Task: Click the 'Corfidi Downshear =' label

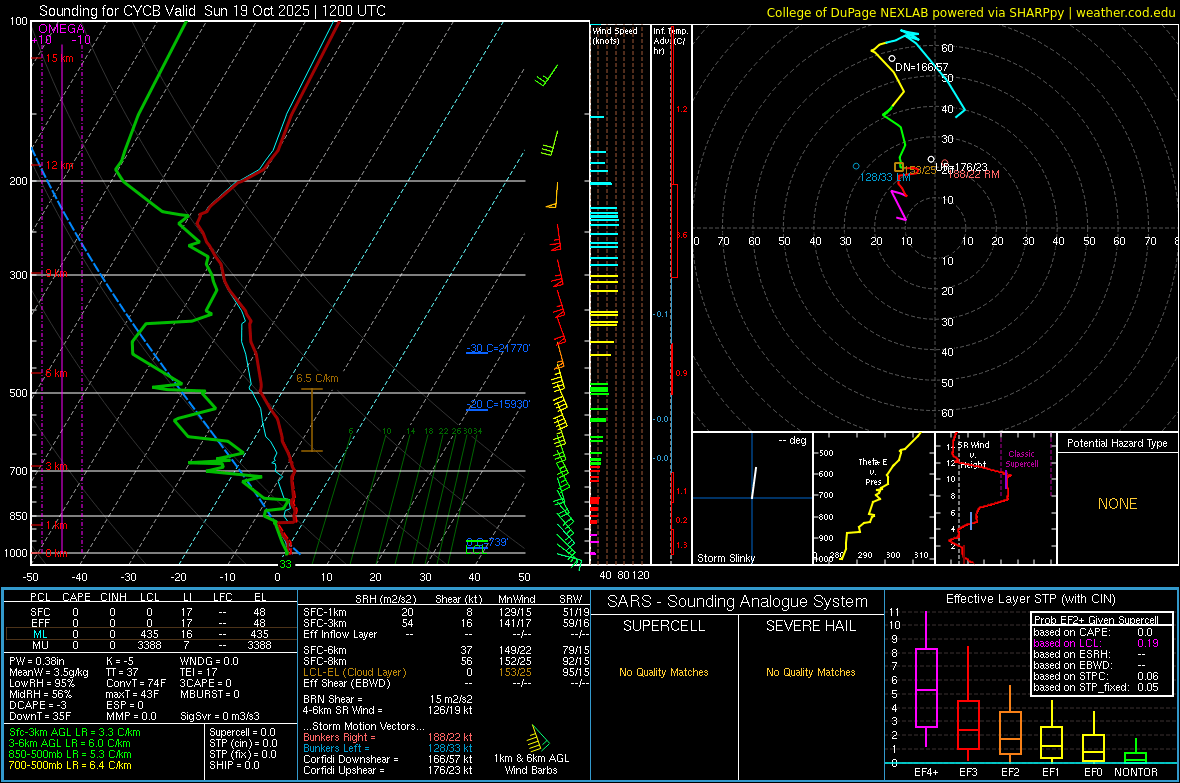Action: (x=351, y=759)
